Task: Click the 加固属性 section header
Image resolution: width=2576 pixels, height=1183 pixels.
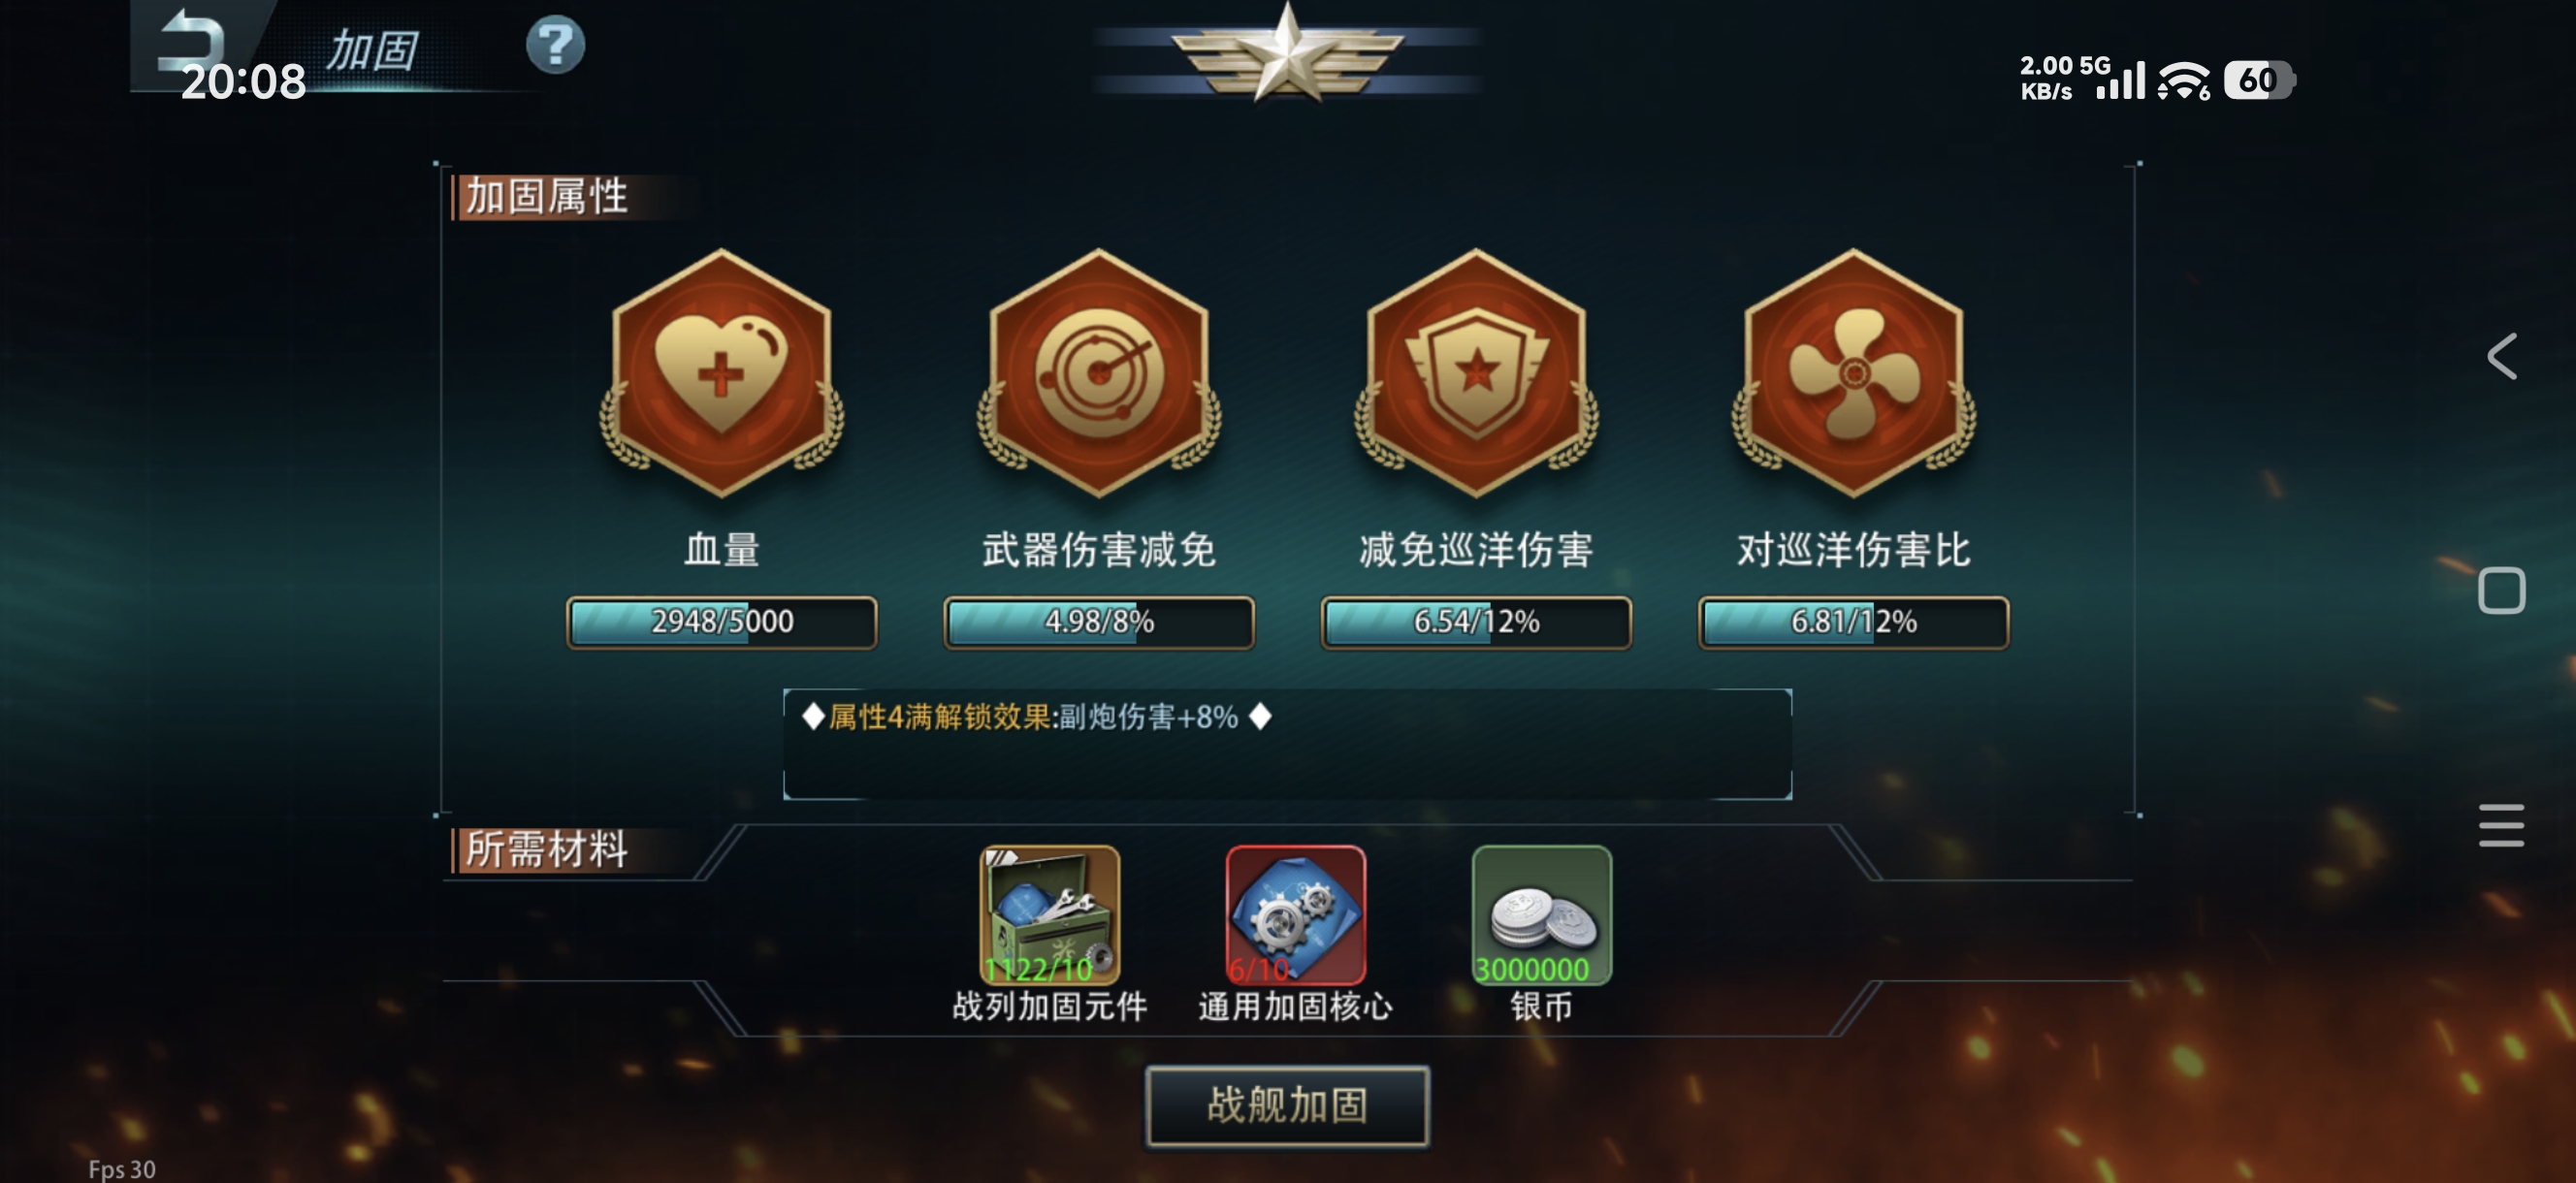Action: 547,196
